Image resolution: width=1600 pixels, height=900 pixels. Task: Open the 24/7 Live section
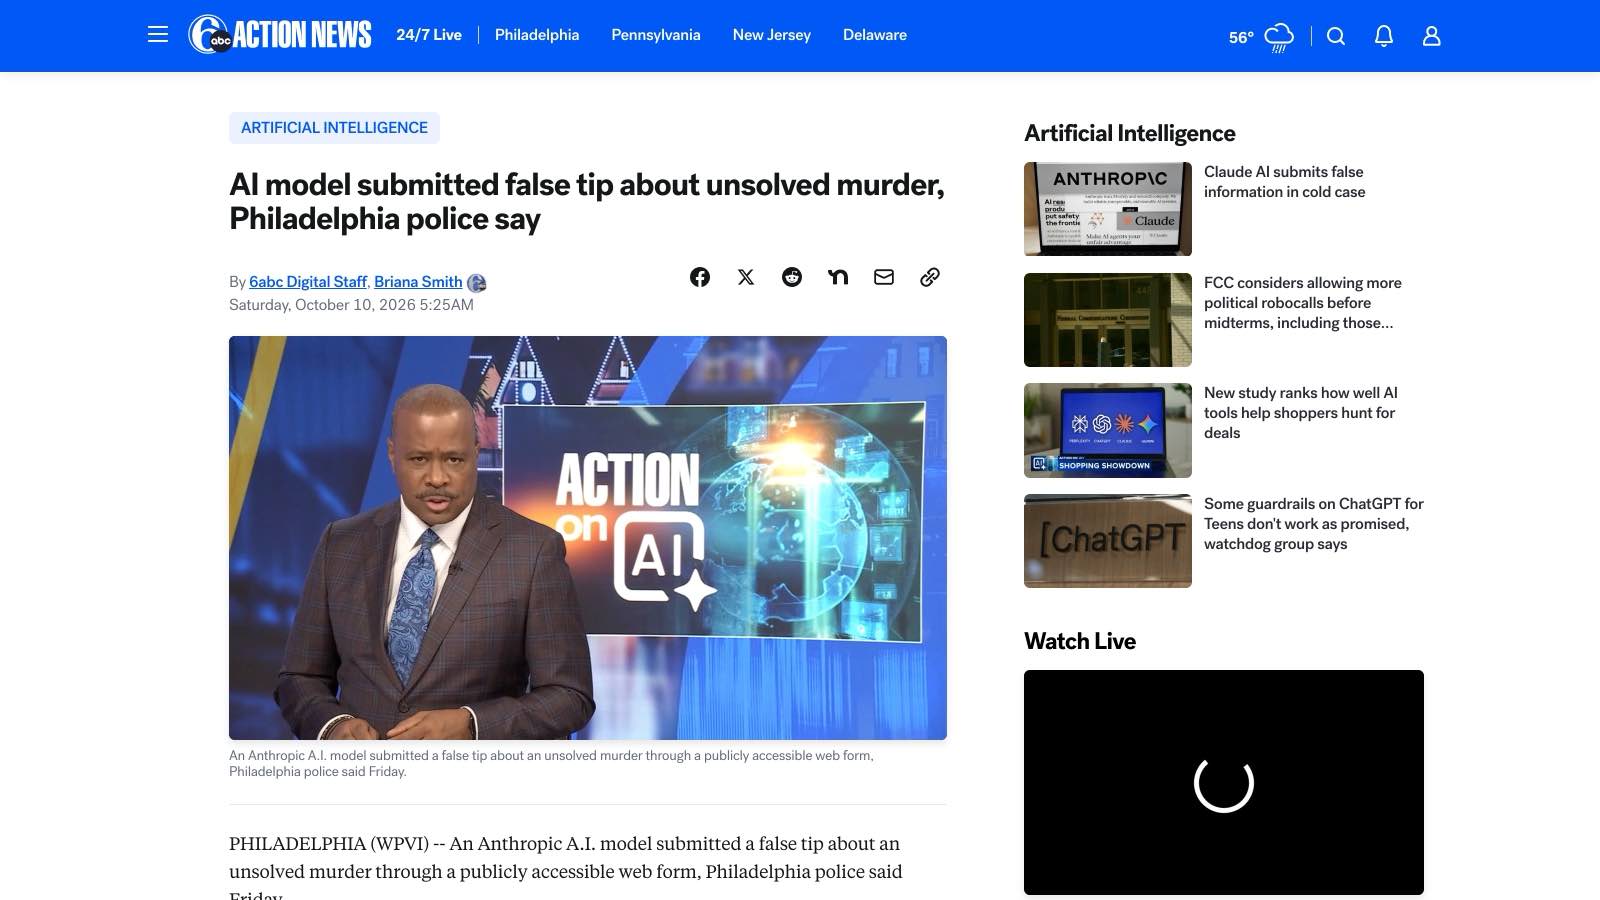tap(429, 35)
